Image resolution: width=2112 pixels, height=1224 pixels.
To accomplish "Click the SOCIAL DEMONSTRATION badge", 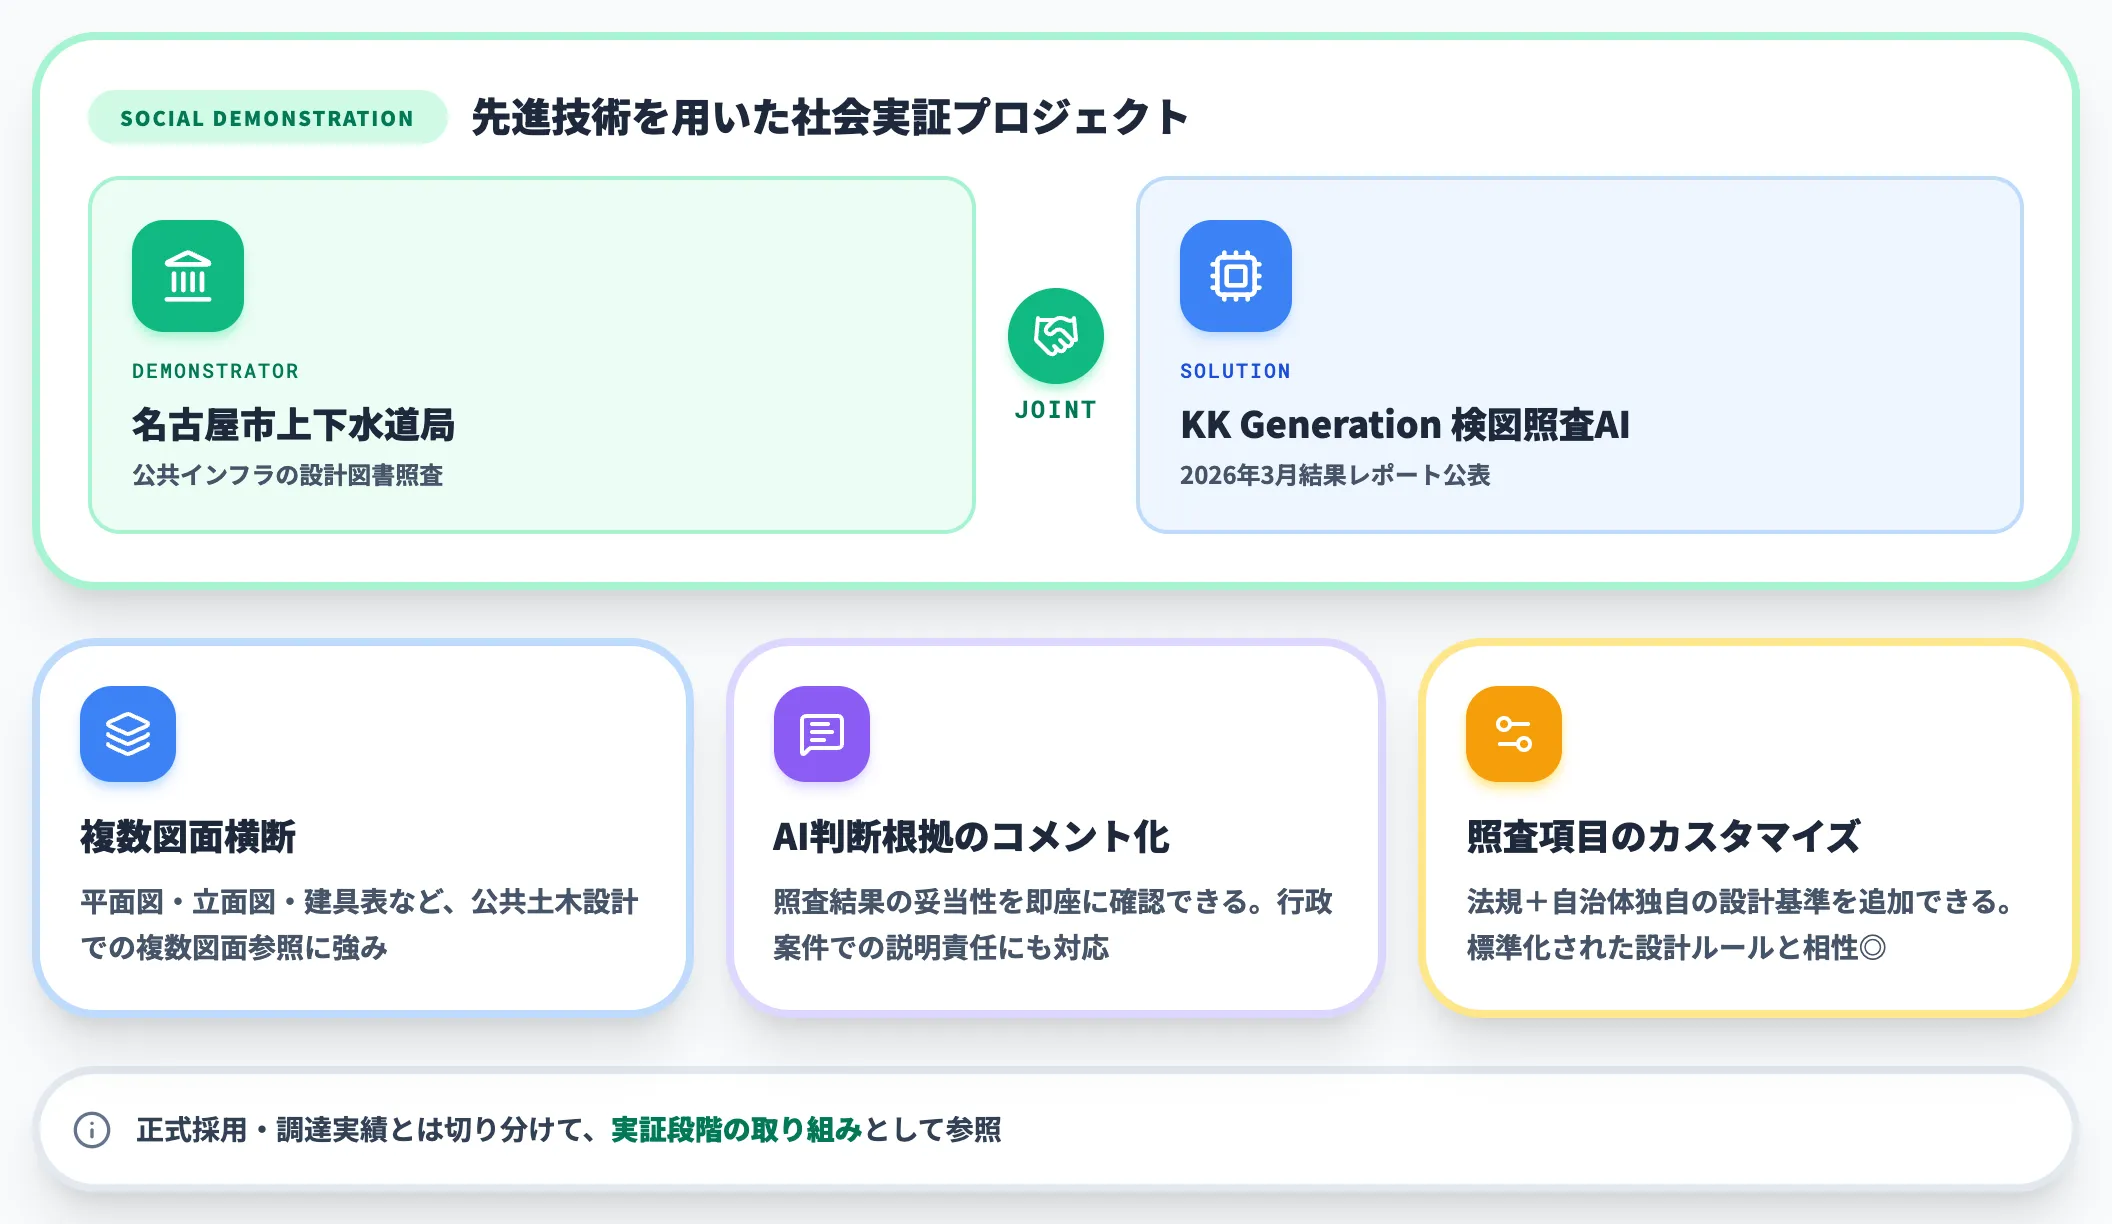I will coord(267,118).
